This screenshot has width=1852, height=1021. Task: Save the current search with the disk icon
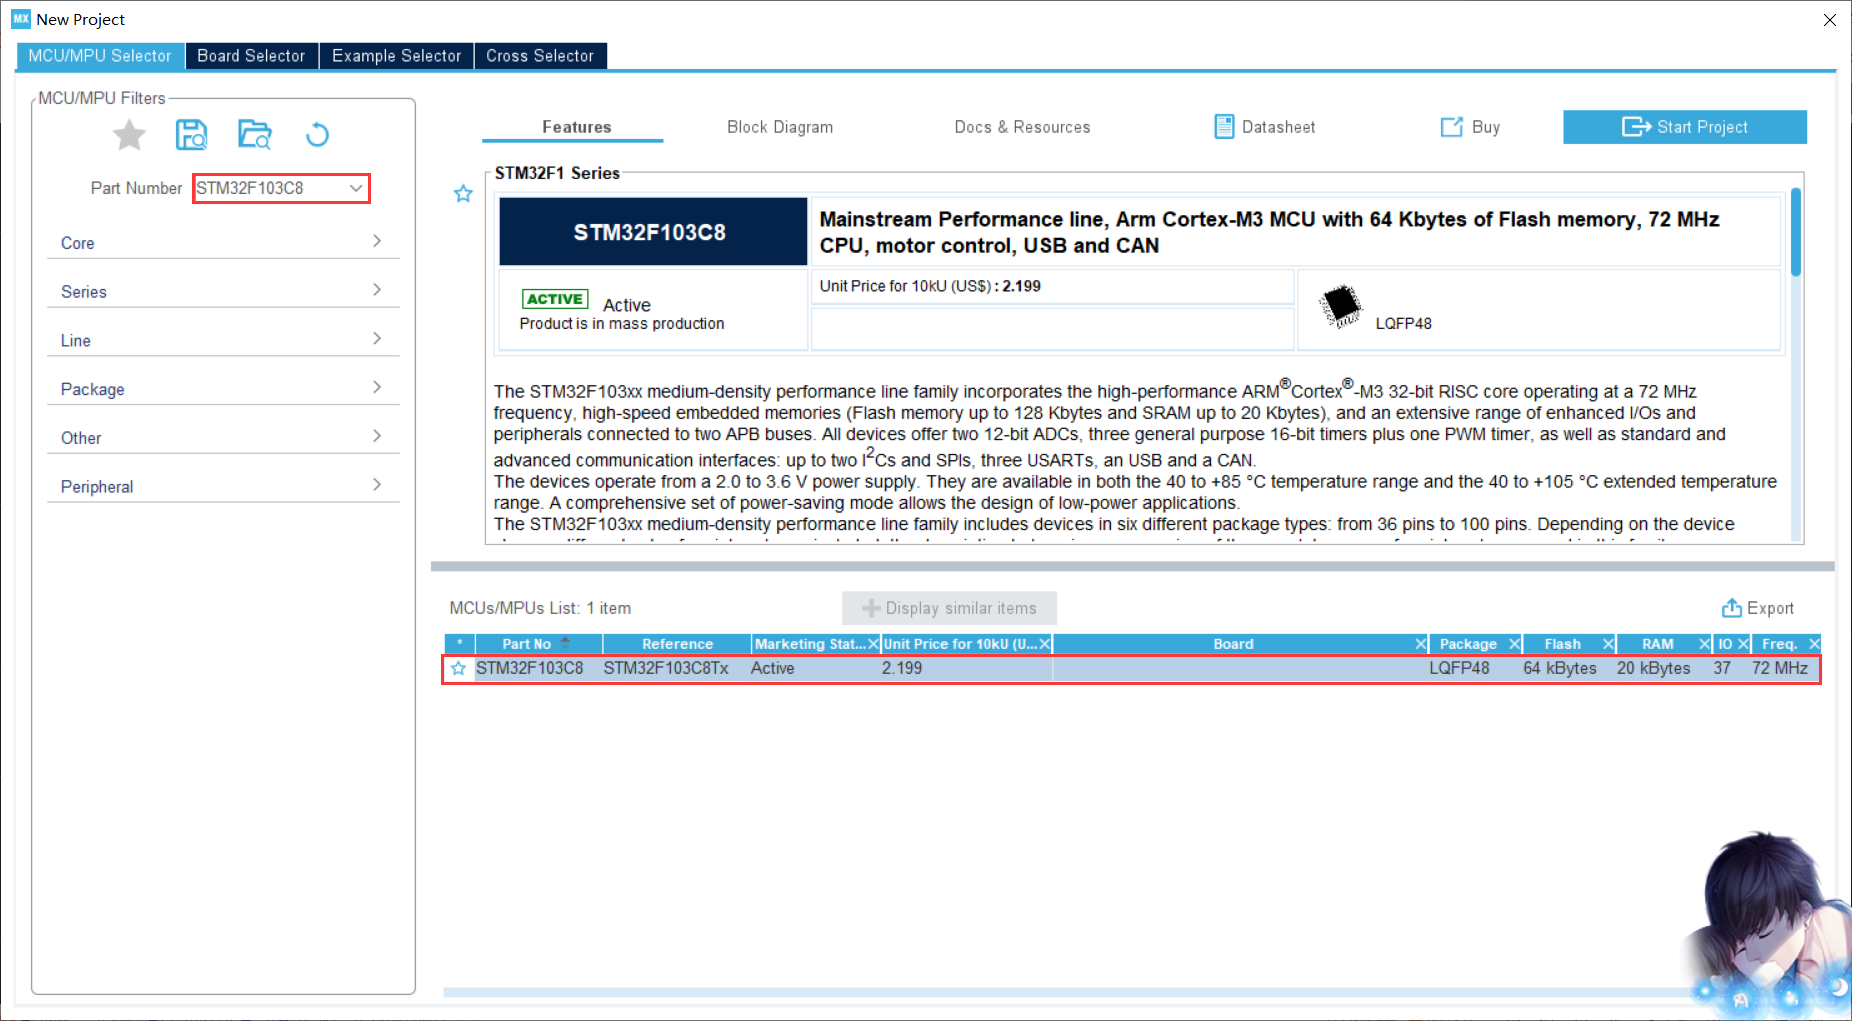(191, 134)
